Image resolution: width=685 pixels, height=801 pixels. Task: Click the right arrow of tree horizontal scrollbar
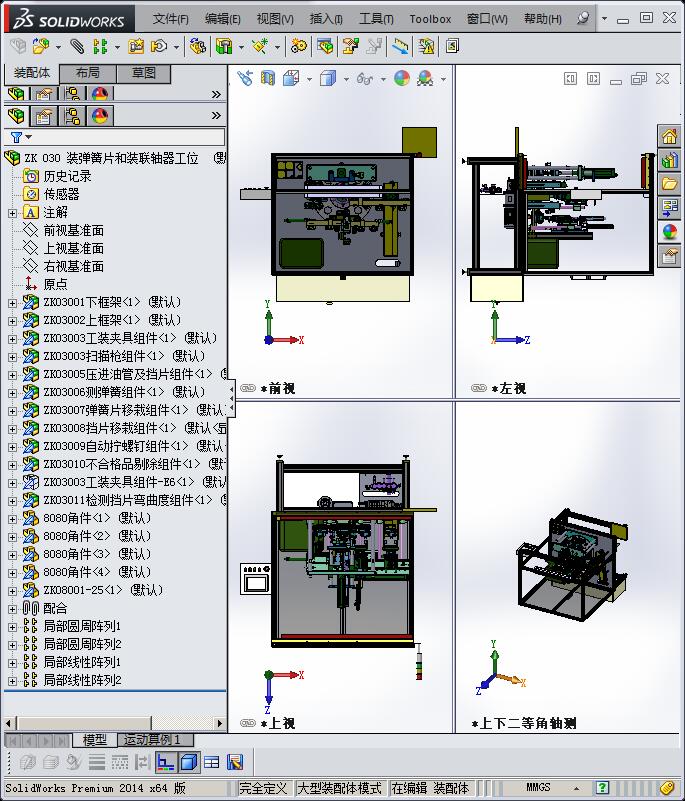point(220,723)
